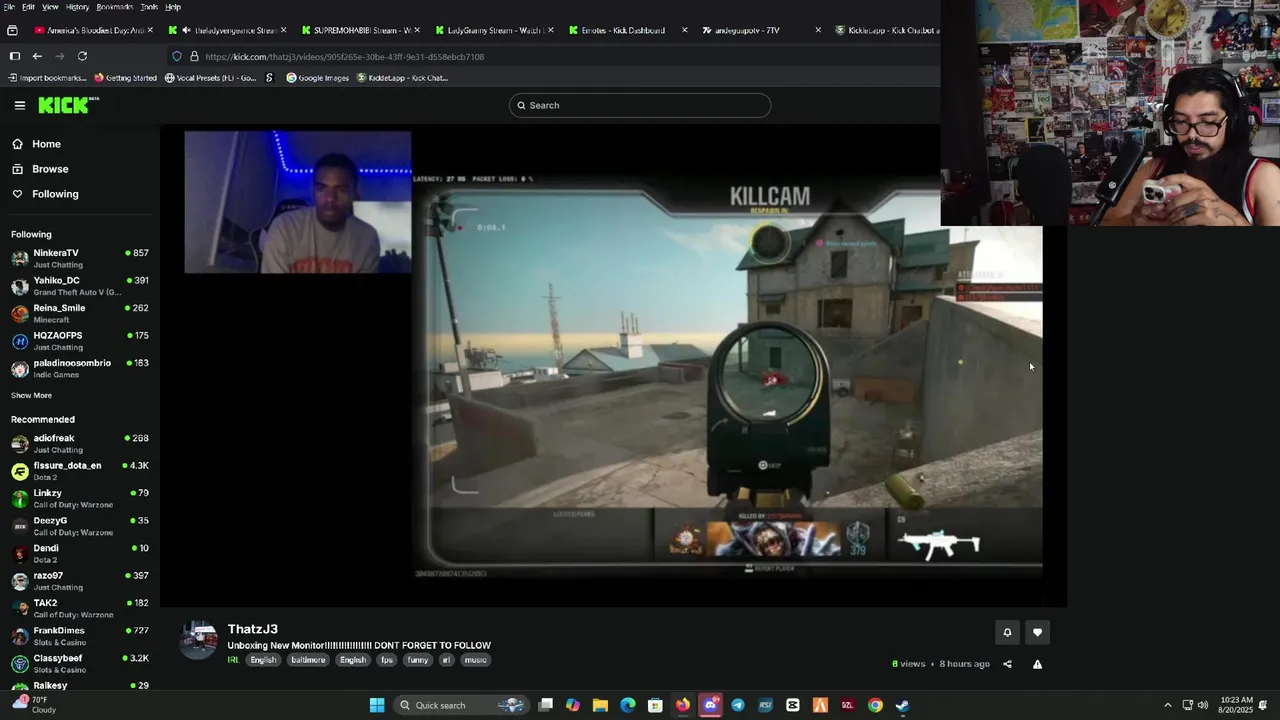Open the Tools menu

coord(149,7)
